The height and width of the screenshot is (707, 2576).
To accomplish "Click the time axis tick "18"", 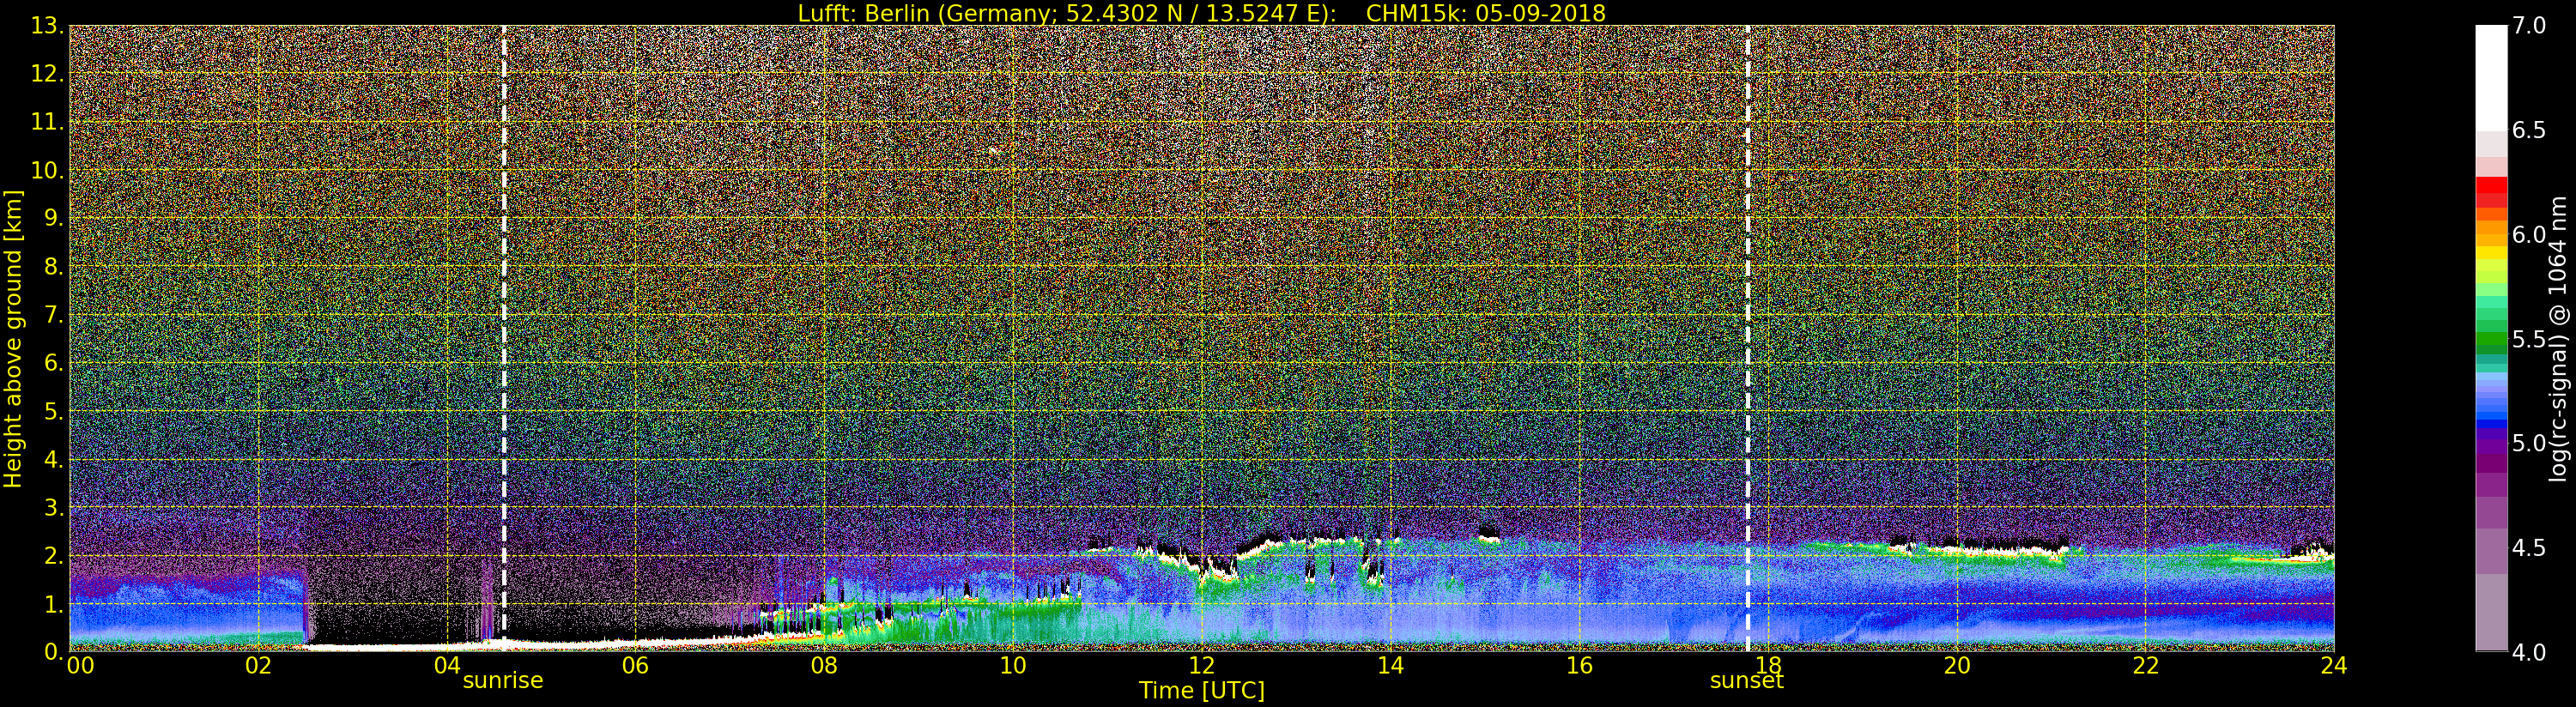I will 1768,665.
